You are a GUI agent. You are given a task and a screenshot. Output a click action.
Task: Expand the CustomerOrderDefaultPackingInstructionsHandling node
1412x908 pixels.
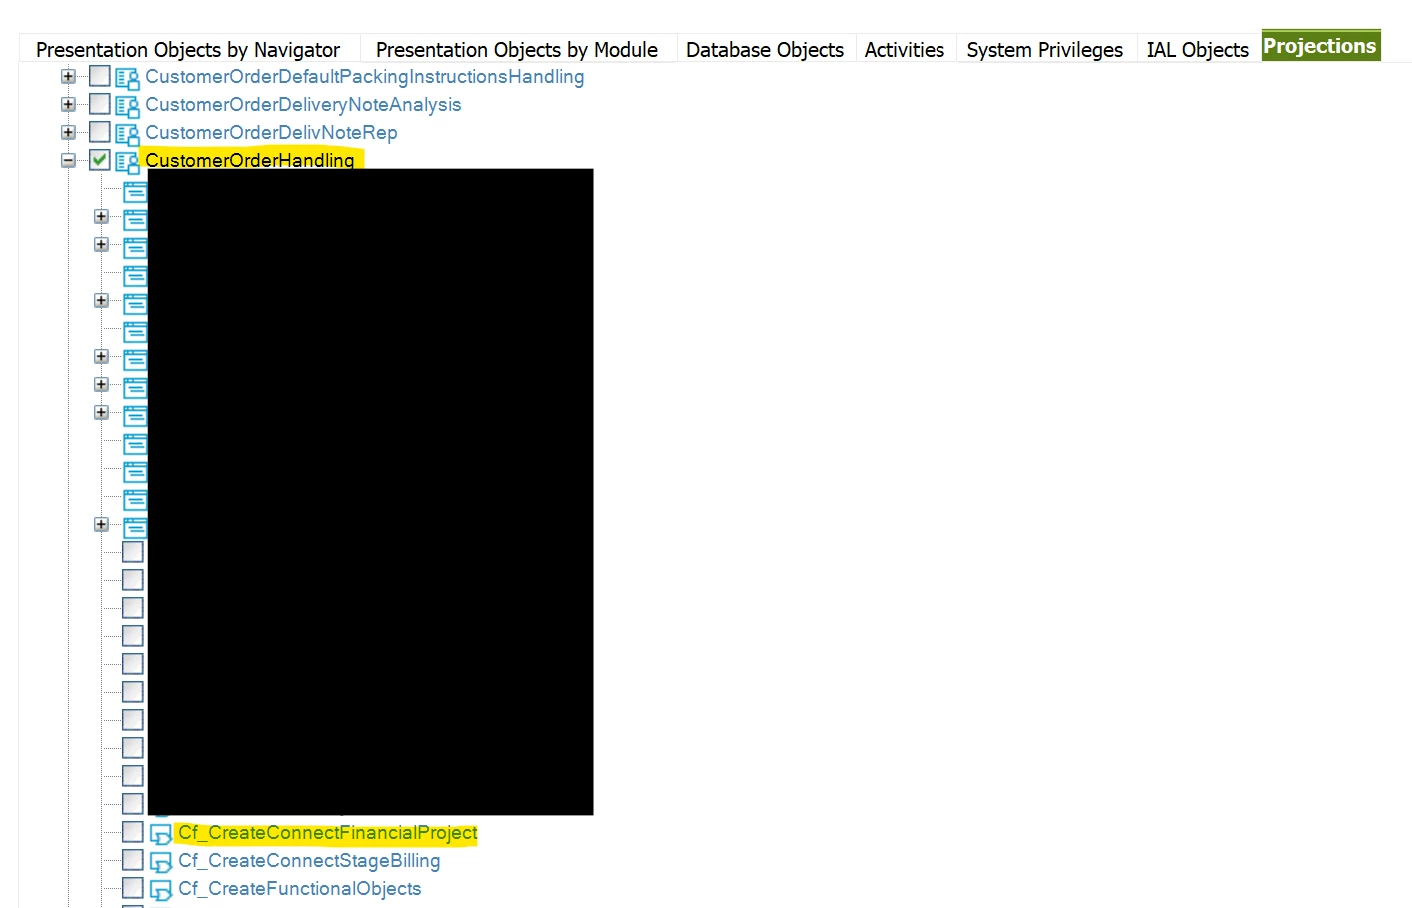point(68,76)
